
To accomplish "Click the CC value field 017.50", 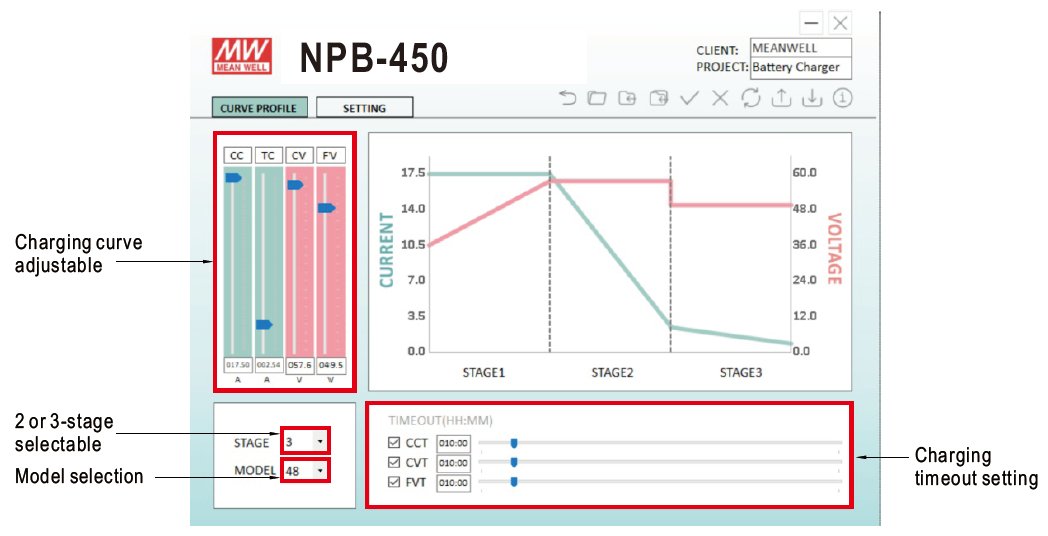I will pyautogui.click(x=237, y=366).
